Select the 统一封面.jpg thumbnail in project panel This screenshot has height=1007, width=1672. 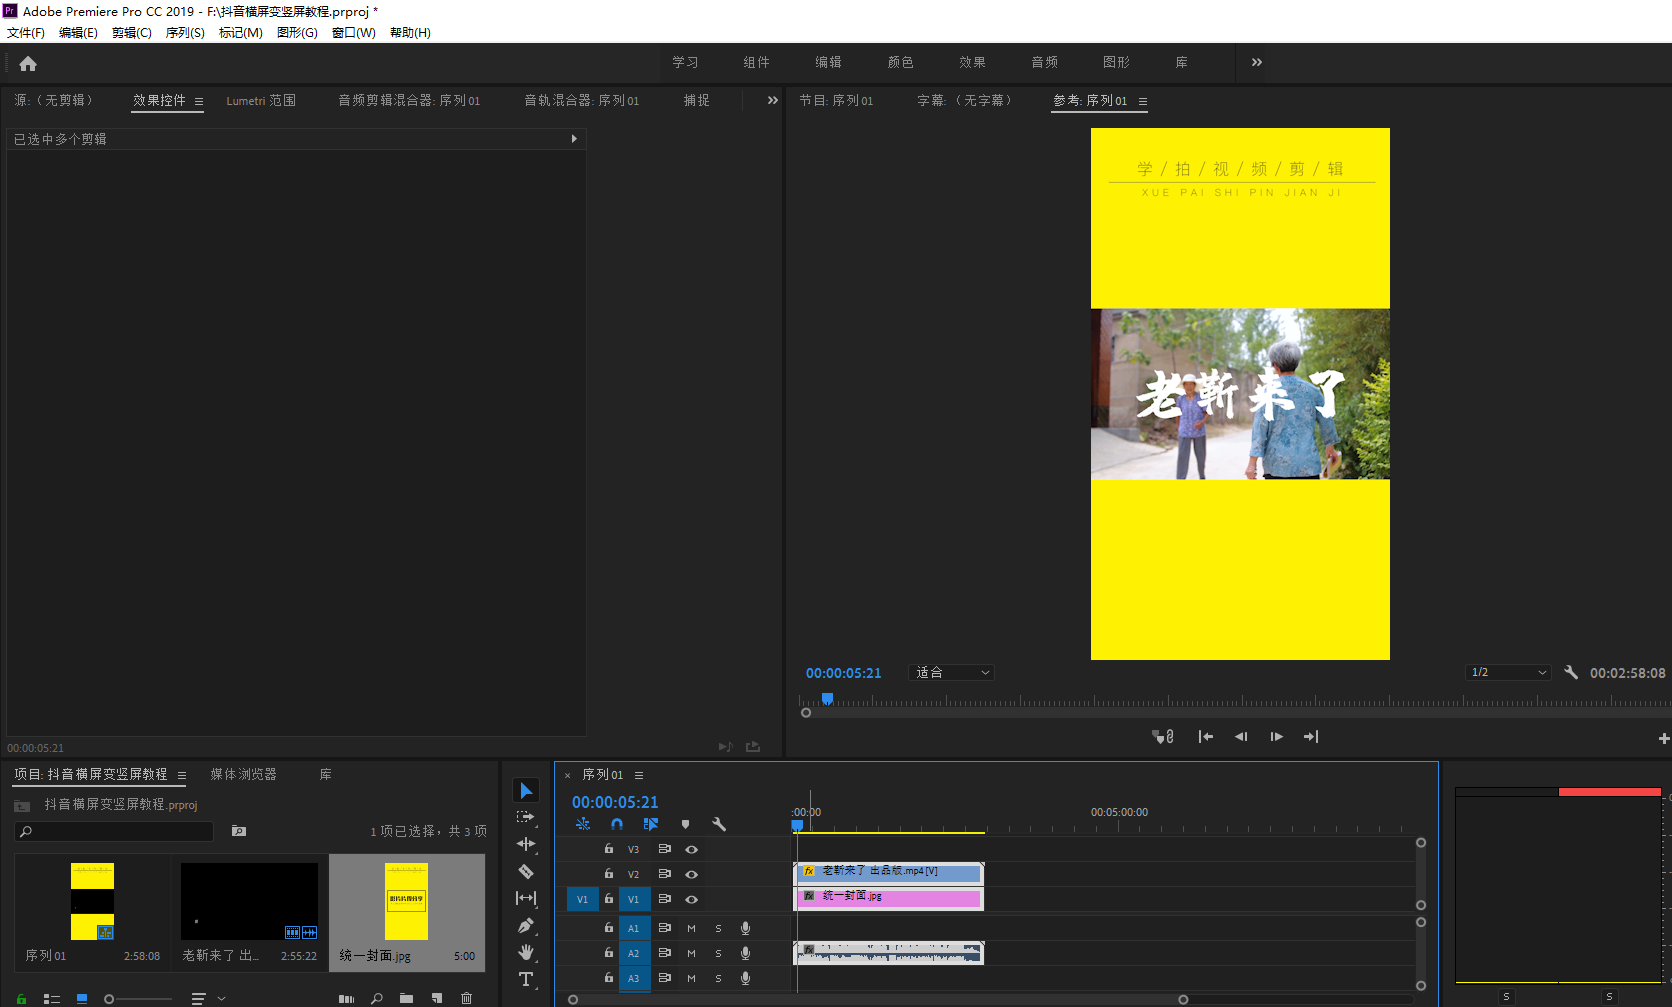[x=406, y=900]
